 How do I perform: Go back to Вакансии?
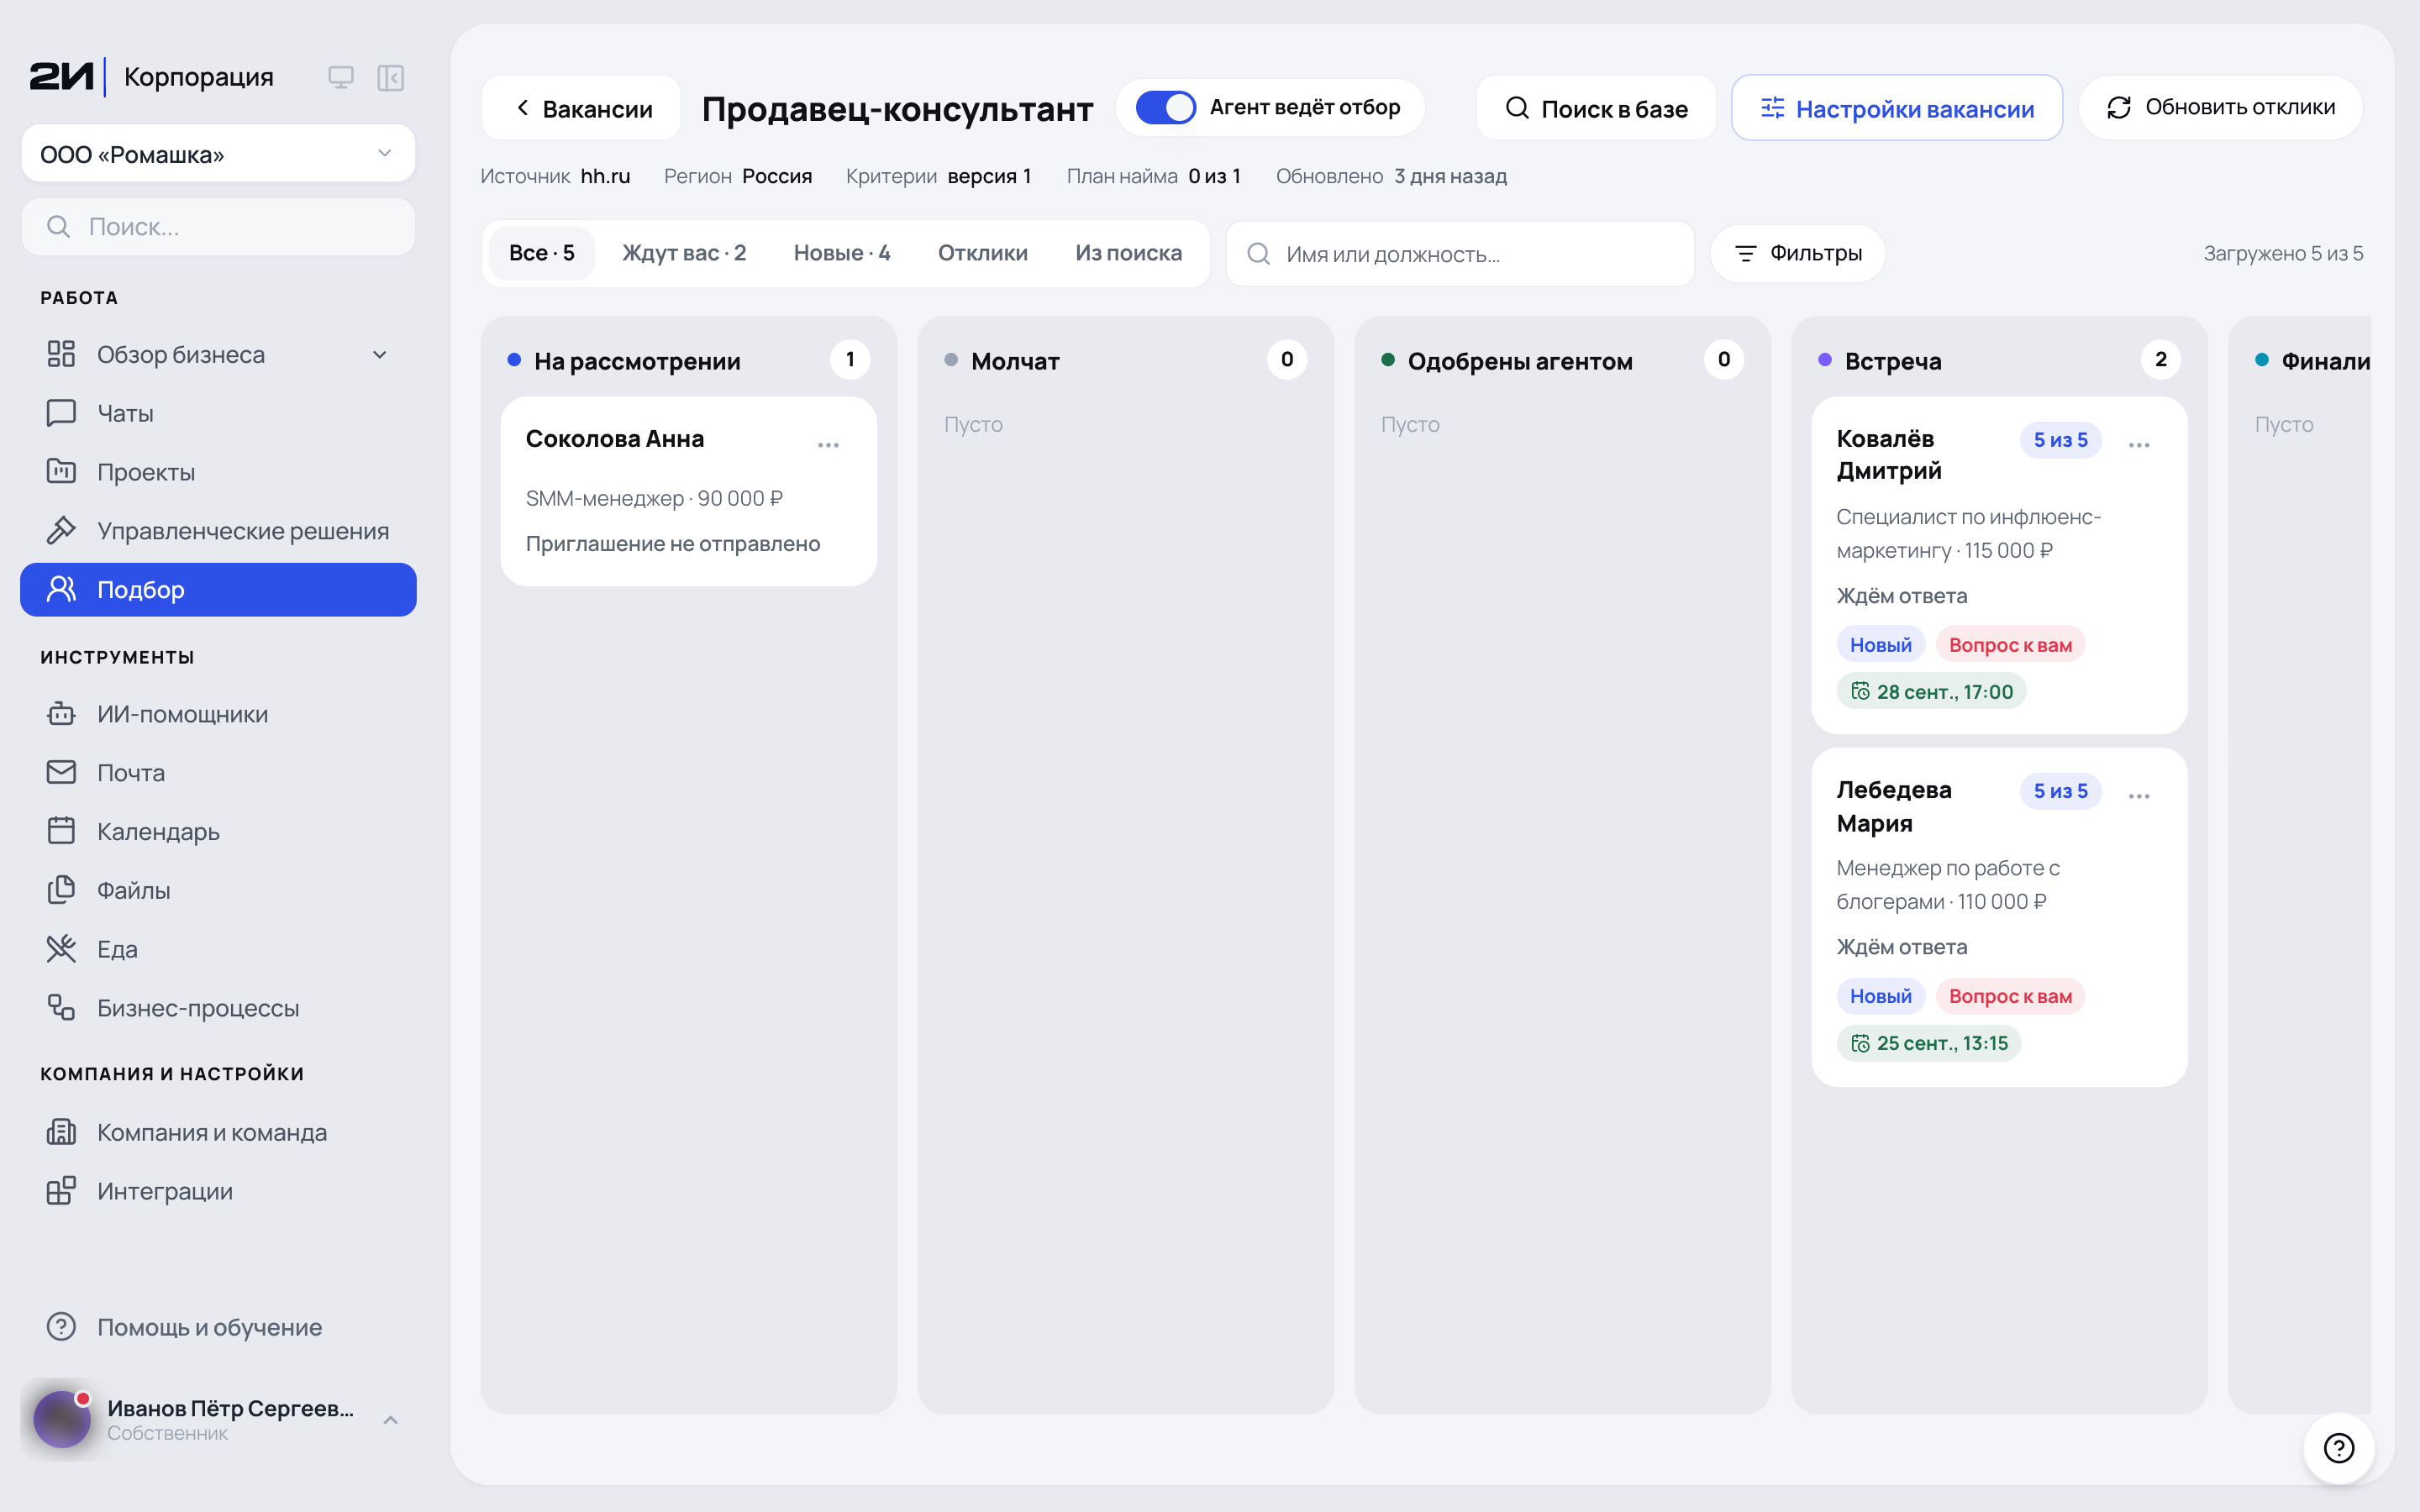coord(582,108)
